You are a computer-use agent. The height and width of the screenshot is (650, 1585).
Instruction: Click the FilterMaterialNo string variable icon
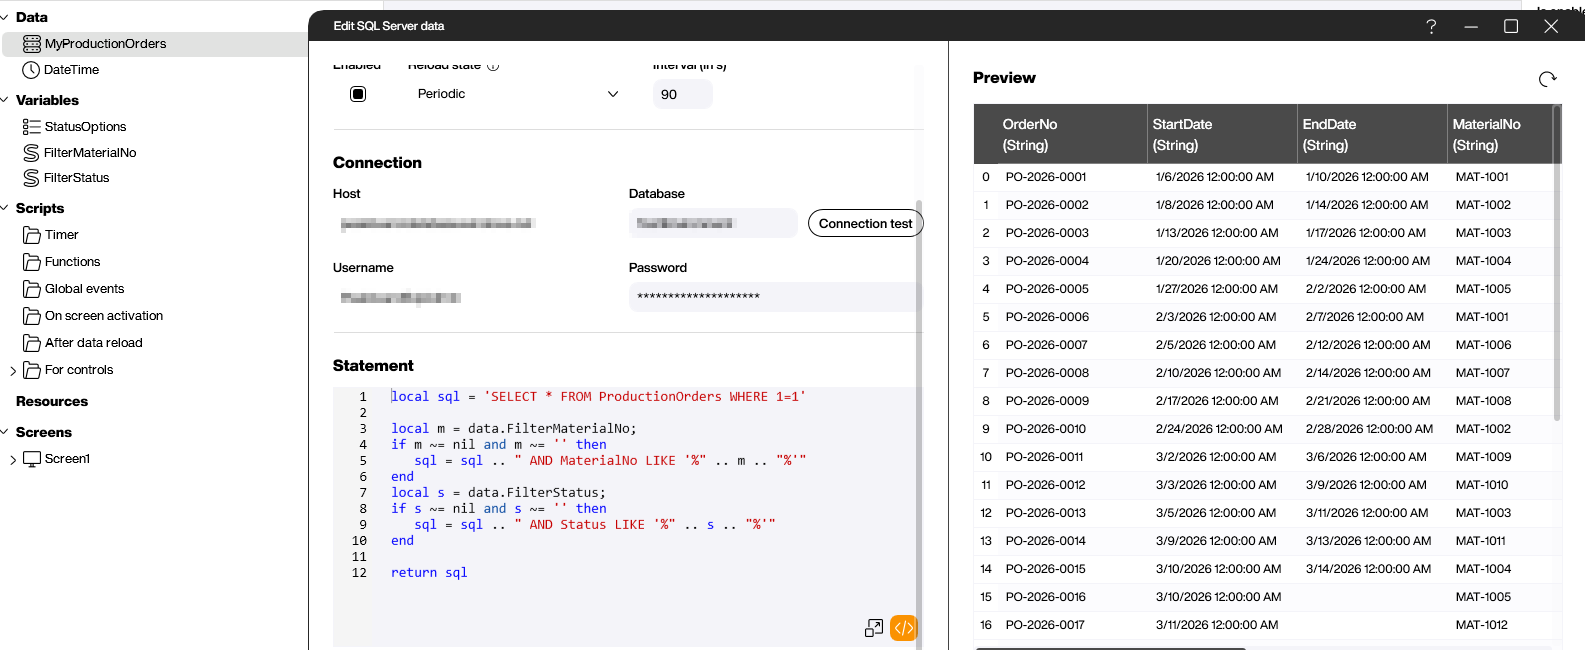(x=31, y=153)
